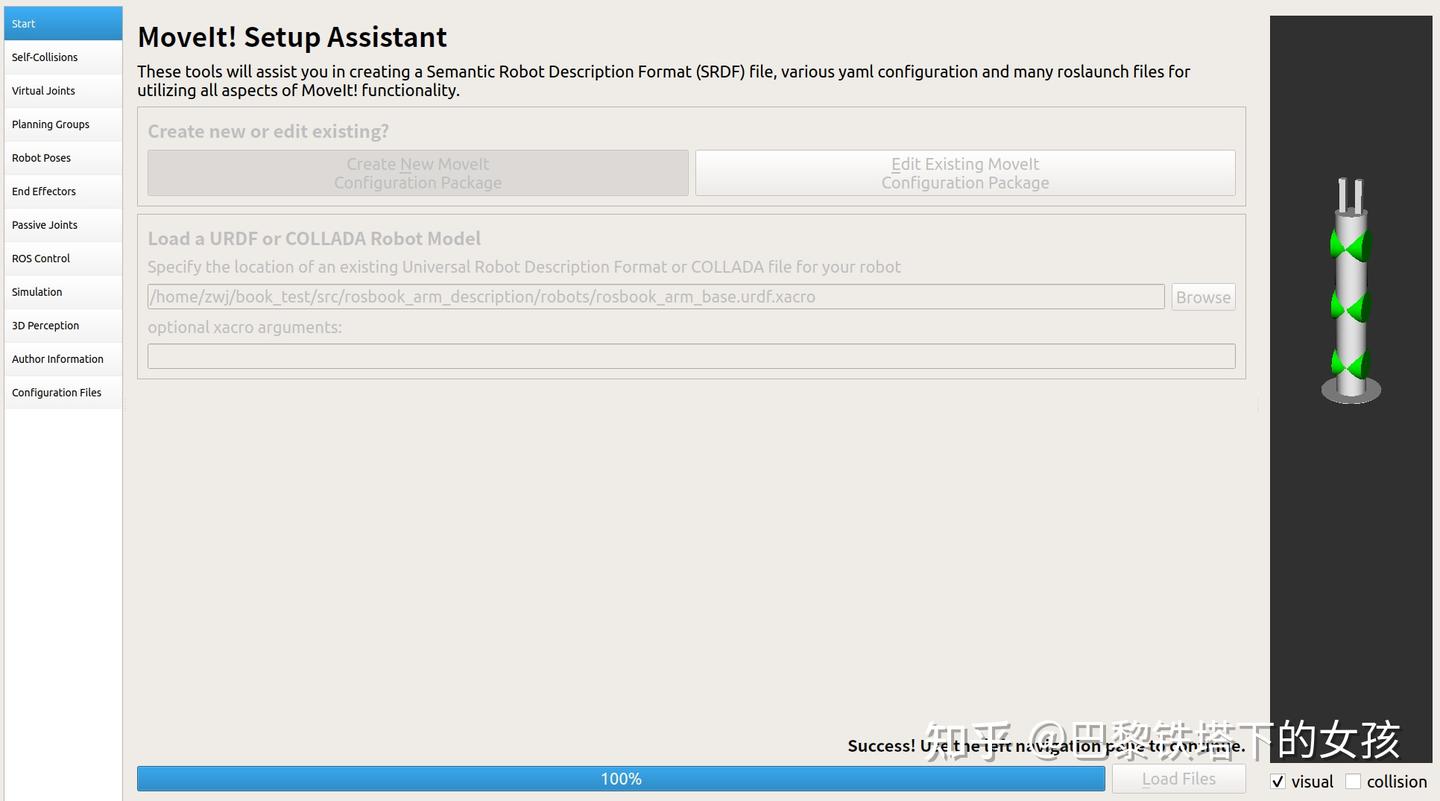Screen dimensions: 1440x801
Task: Select the ROS Control panel
Action: [40, 258]
